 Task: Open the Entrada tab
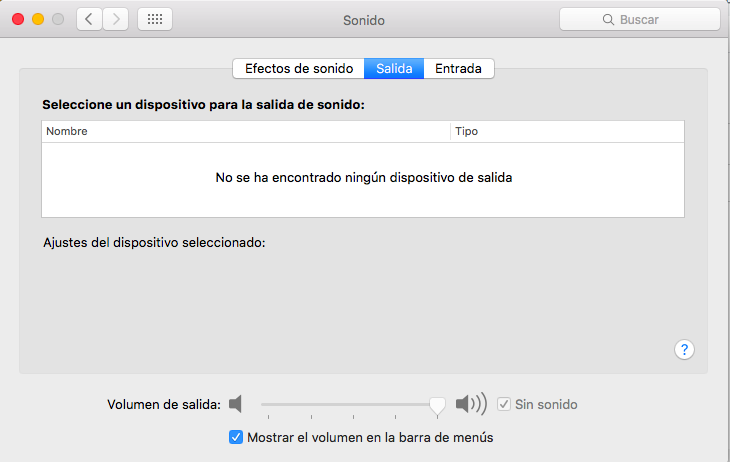(x=459, y=69)
